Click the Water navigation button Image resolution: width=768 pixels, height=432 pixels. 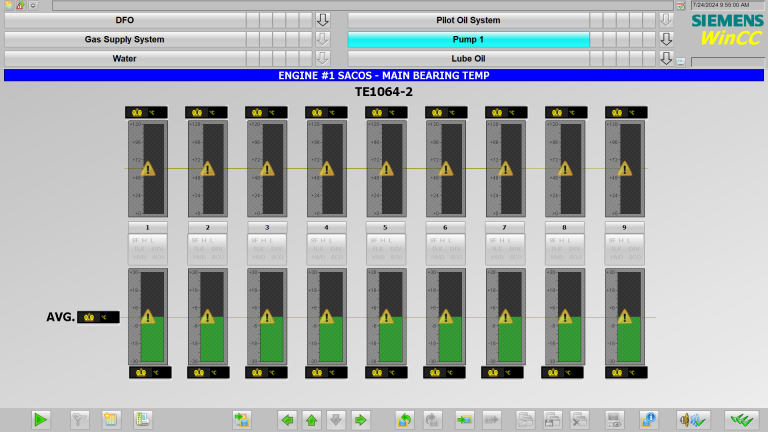click(x=124, y=58)
